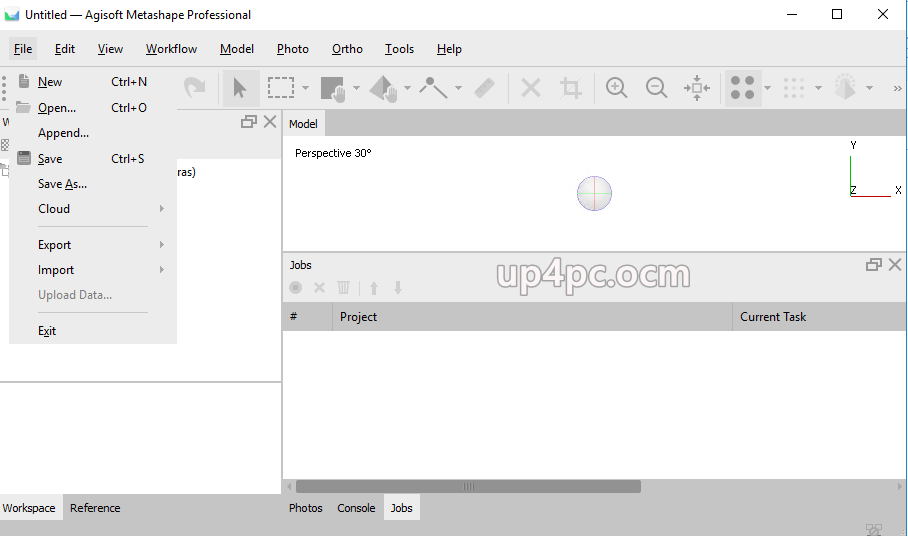This screenshot has height=536, width=908.
Task: Click the Cancel job X icon in Jobs panel
Action: [x=319, y=287]
